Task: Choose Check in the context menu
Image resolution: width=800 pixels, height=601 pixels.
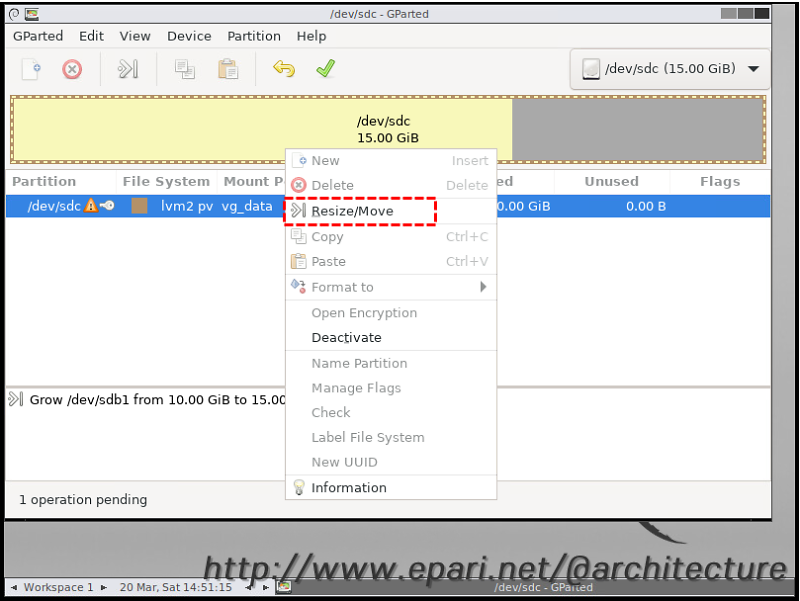Action: point(391,413)
